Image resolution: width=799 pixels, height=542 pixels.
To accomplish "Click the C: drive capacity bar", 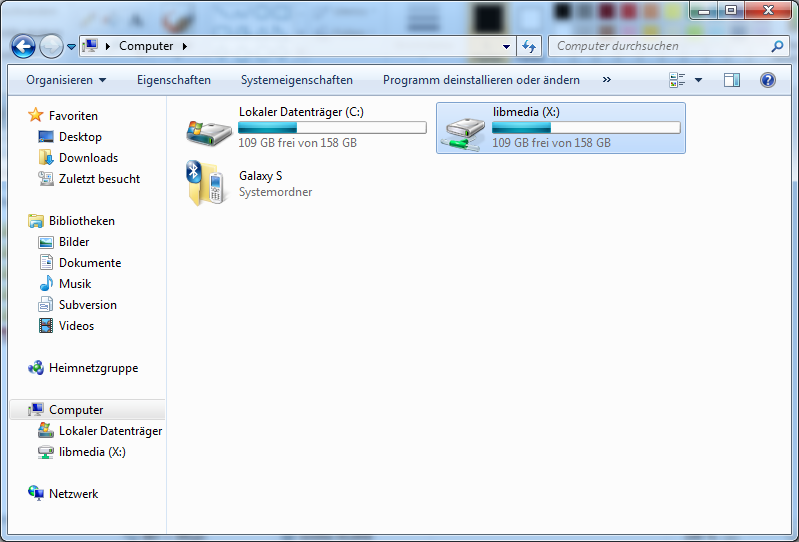I will [332, 127].
